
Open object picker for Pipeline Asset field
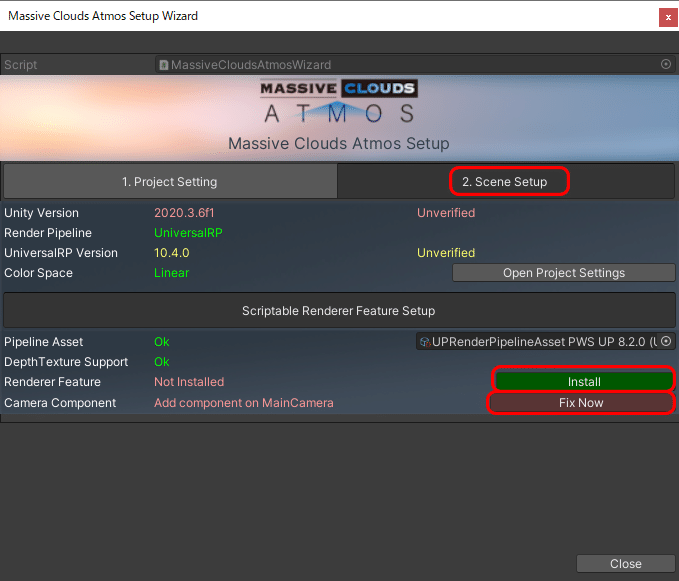(666, 341)
